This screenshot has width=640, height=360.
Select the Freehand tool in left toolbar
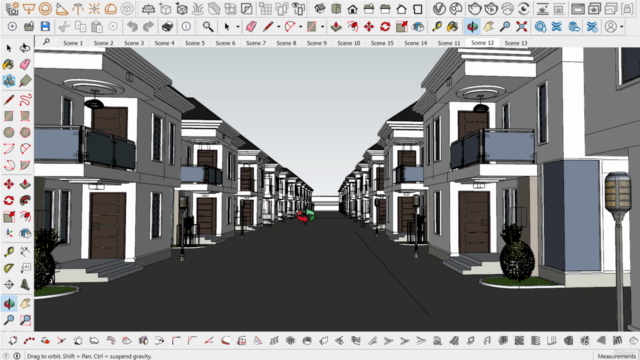pos(25,100)
